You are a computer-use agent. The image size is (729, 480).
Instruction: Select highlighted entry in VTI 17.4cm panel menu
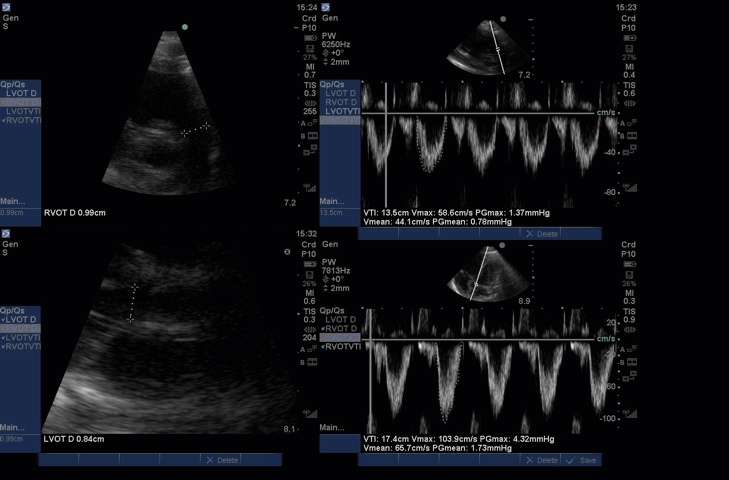(x=340, y=338)
